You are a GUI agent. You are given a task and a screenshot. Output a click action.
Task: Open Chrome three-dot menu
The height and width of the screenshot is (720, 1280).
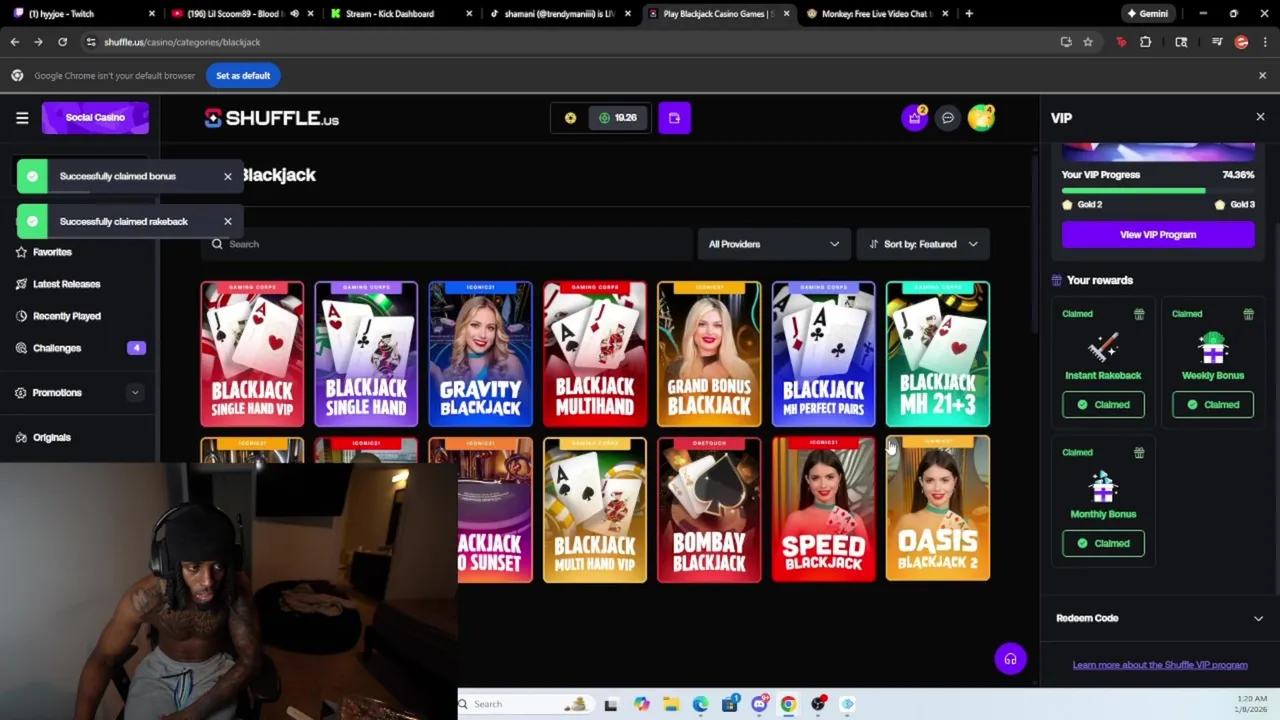[x=1263, y=42]
